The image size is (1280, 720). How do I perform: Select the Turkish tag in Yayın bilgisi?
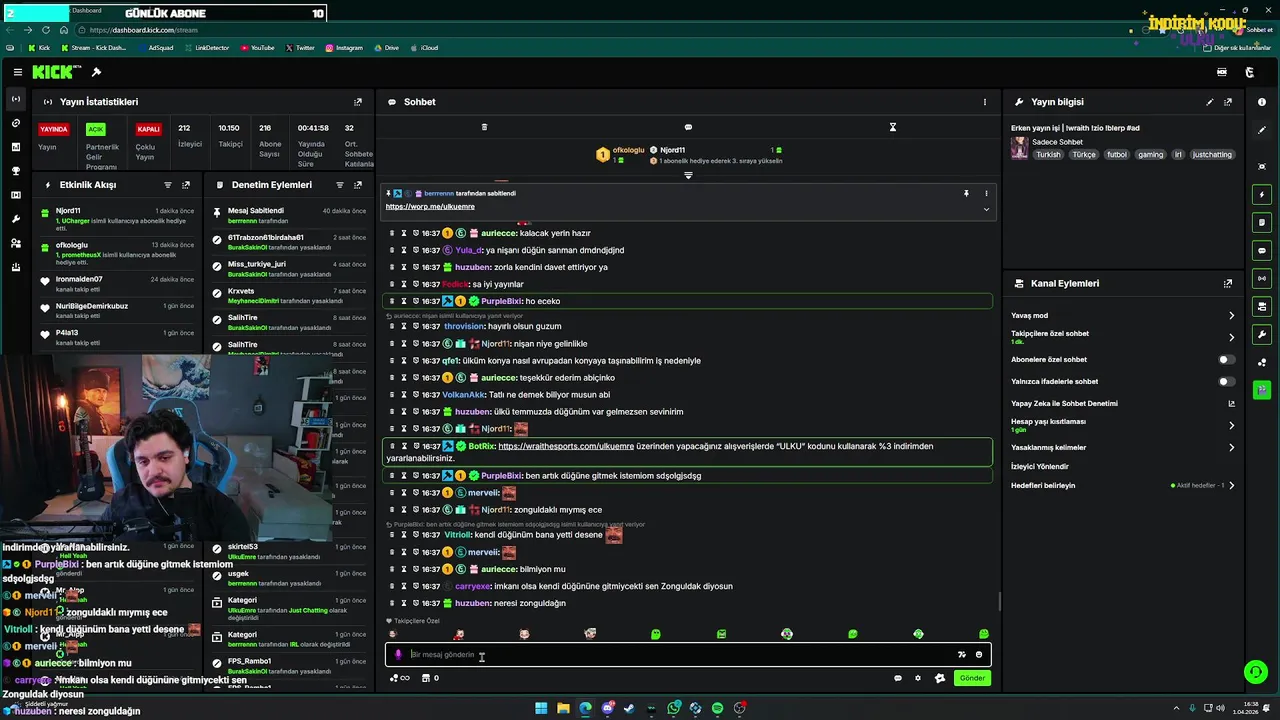click(x=1048, y=155)
